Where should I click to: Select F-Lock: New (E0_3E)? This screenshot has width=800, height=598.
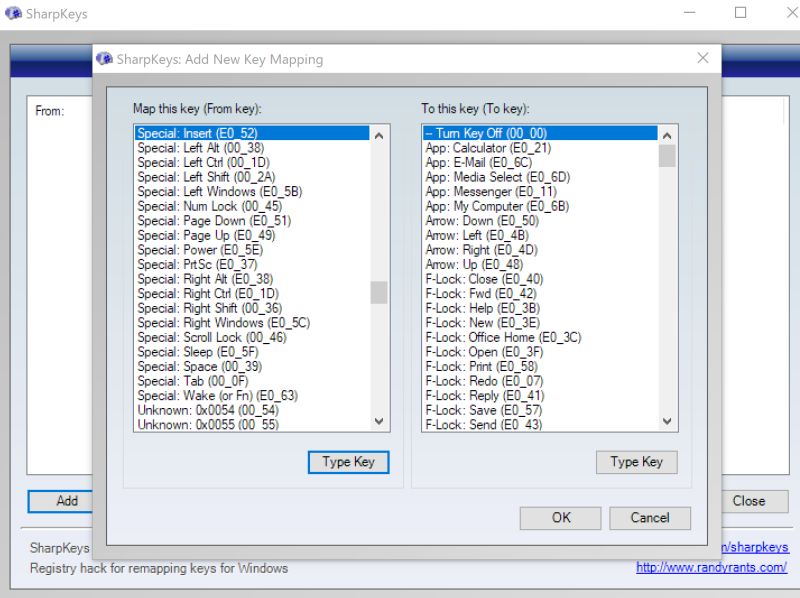[540, 323]
